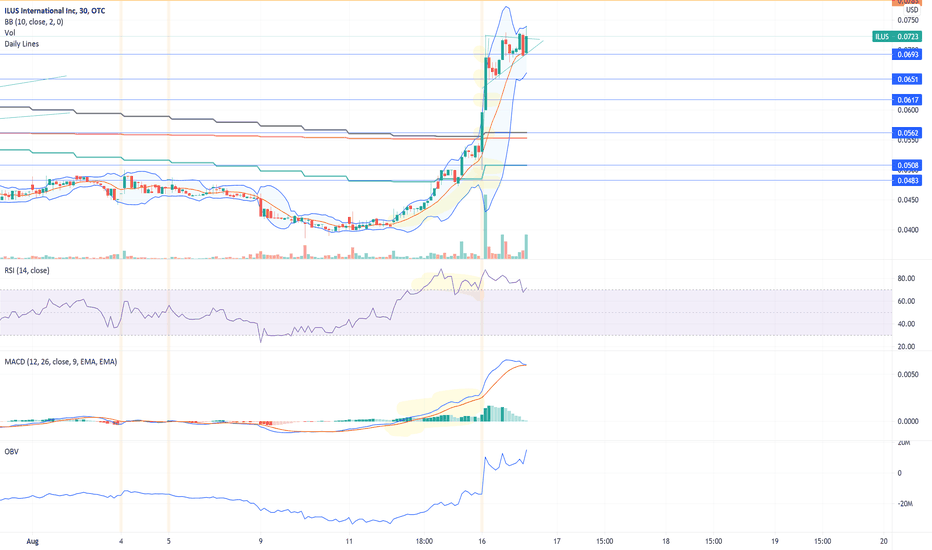Click the Aug date label on time axis
The height and width of the screenshot is (550, 932).
point(33,541)
